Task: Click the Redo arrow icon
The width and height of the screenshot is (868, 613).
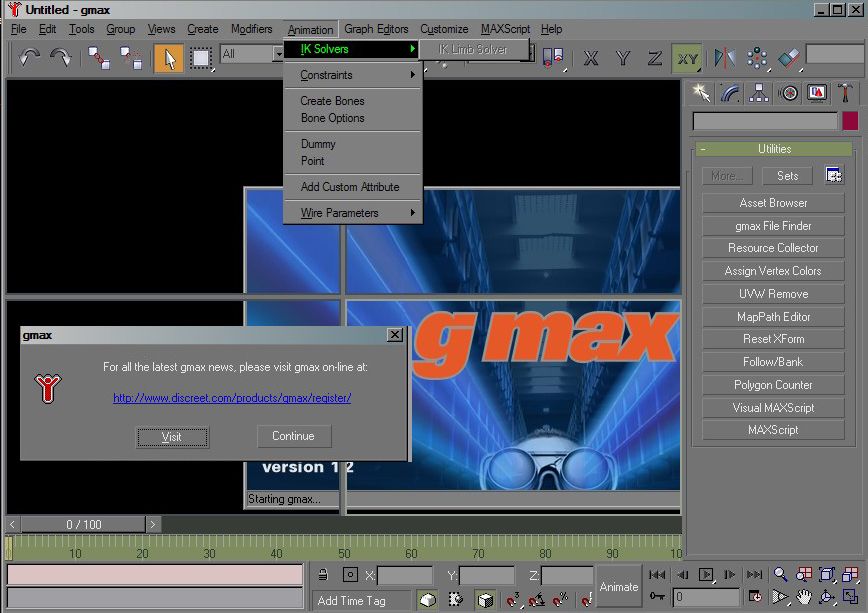Action: [x=60, y=58]
